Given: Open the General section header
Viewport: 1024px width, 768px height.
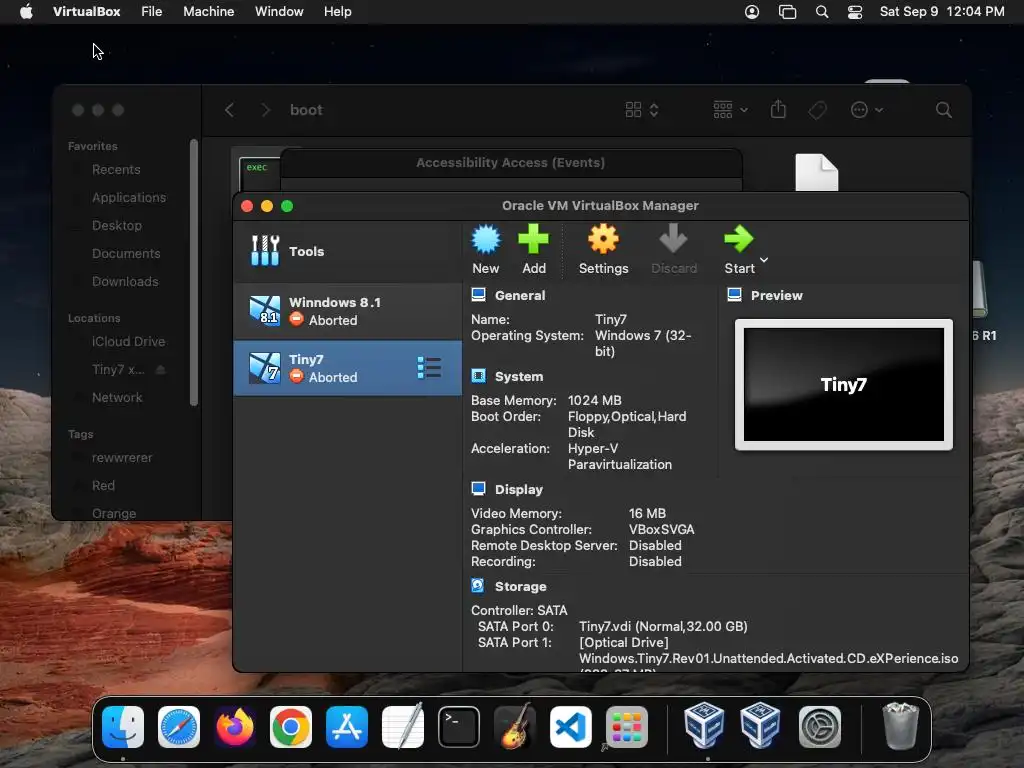Looking at the screenshot, I should click(x=520, y=295).
